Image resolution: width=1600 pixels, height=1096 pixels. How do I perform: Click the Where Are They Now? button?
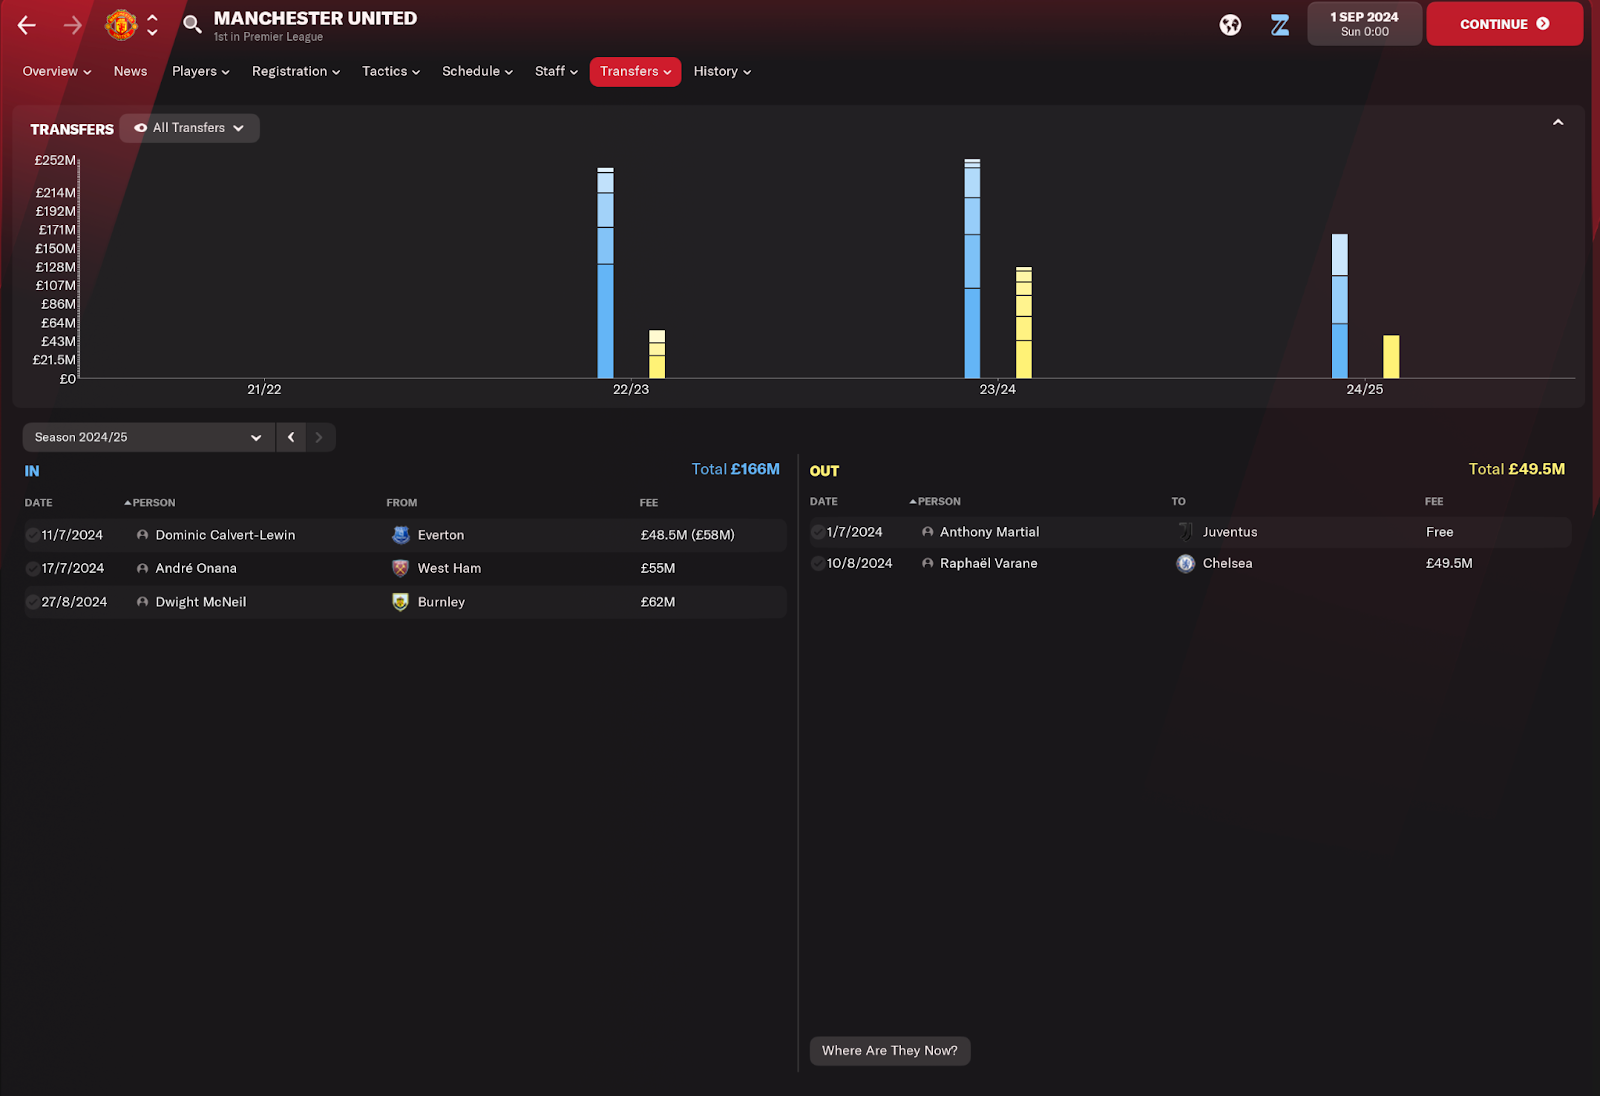(890, 1051)
